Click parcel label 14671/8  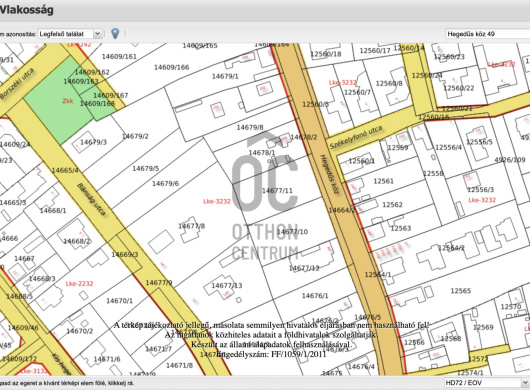tap(179, 365)
